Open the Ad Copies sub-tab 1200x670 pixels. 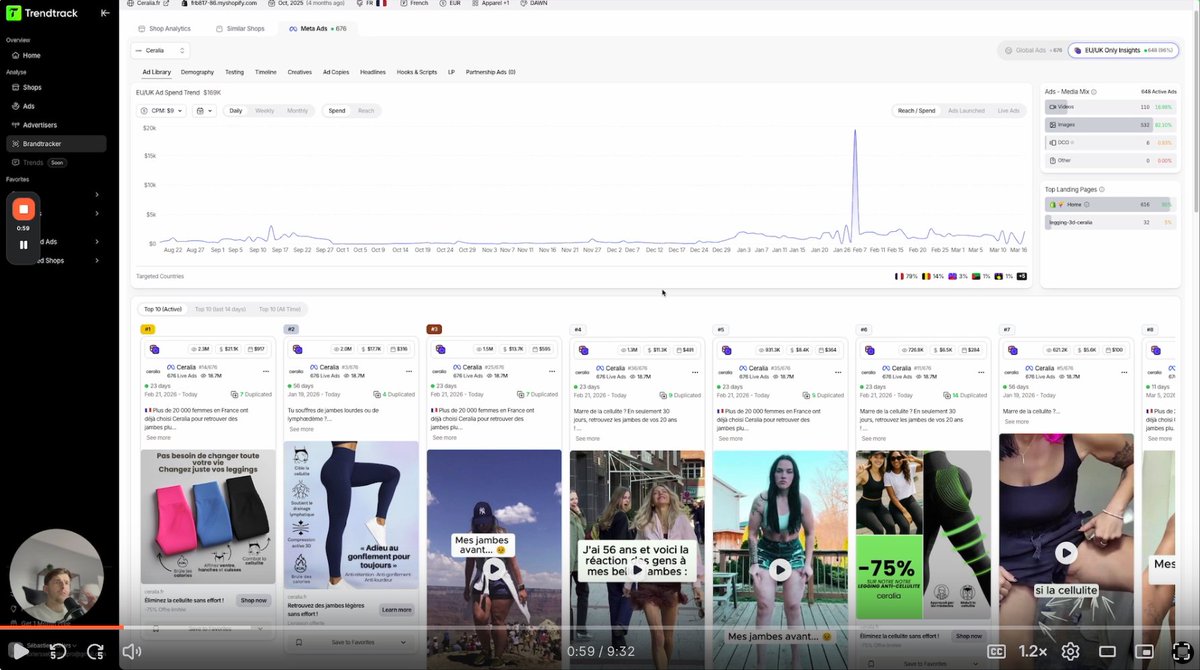click(336, 72)
